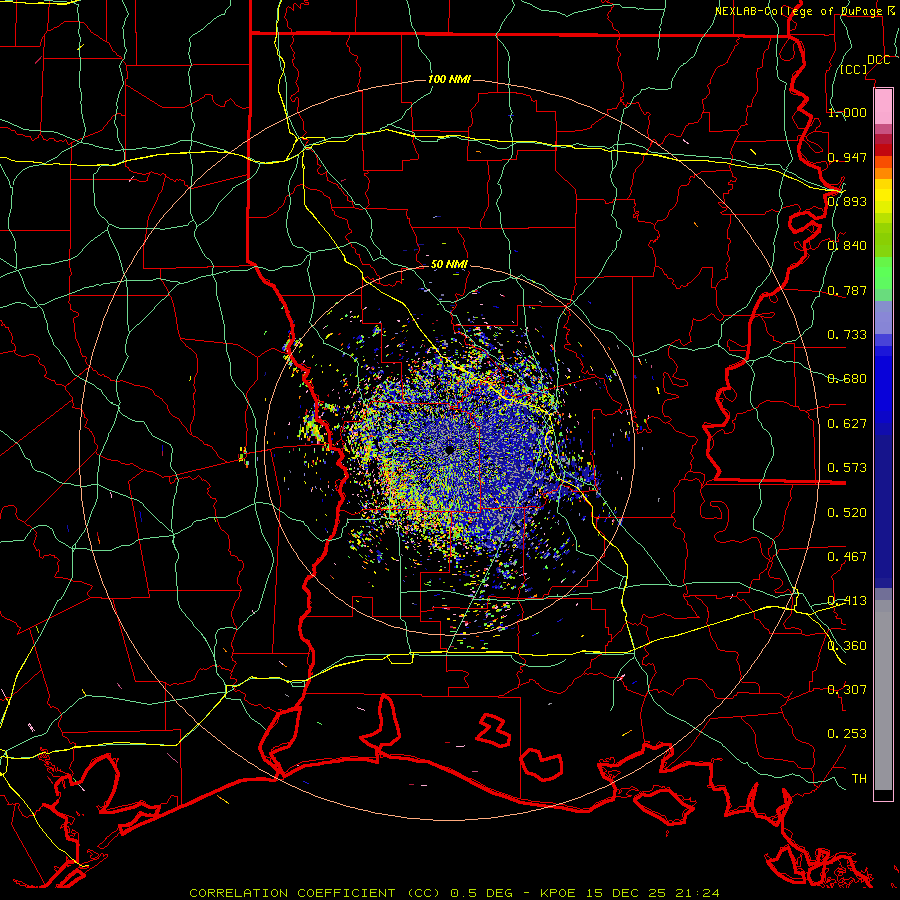This screenshot has width=900, height=900.
Task: Click the black radar site dot at the center
Action: 449,451
